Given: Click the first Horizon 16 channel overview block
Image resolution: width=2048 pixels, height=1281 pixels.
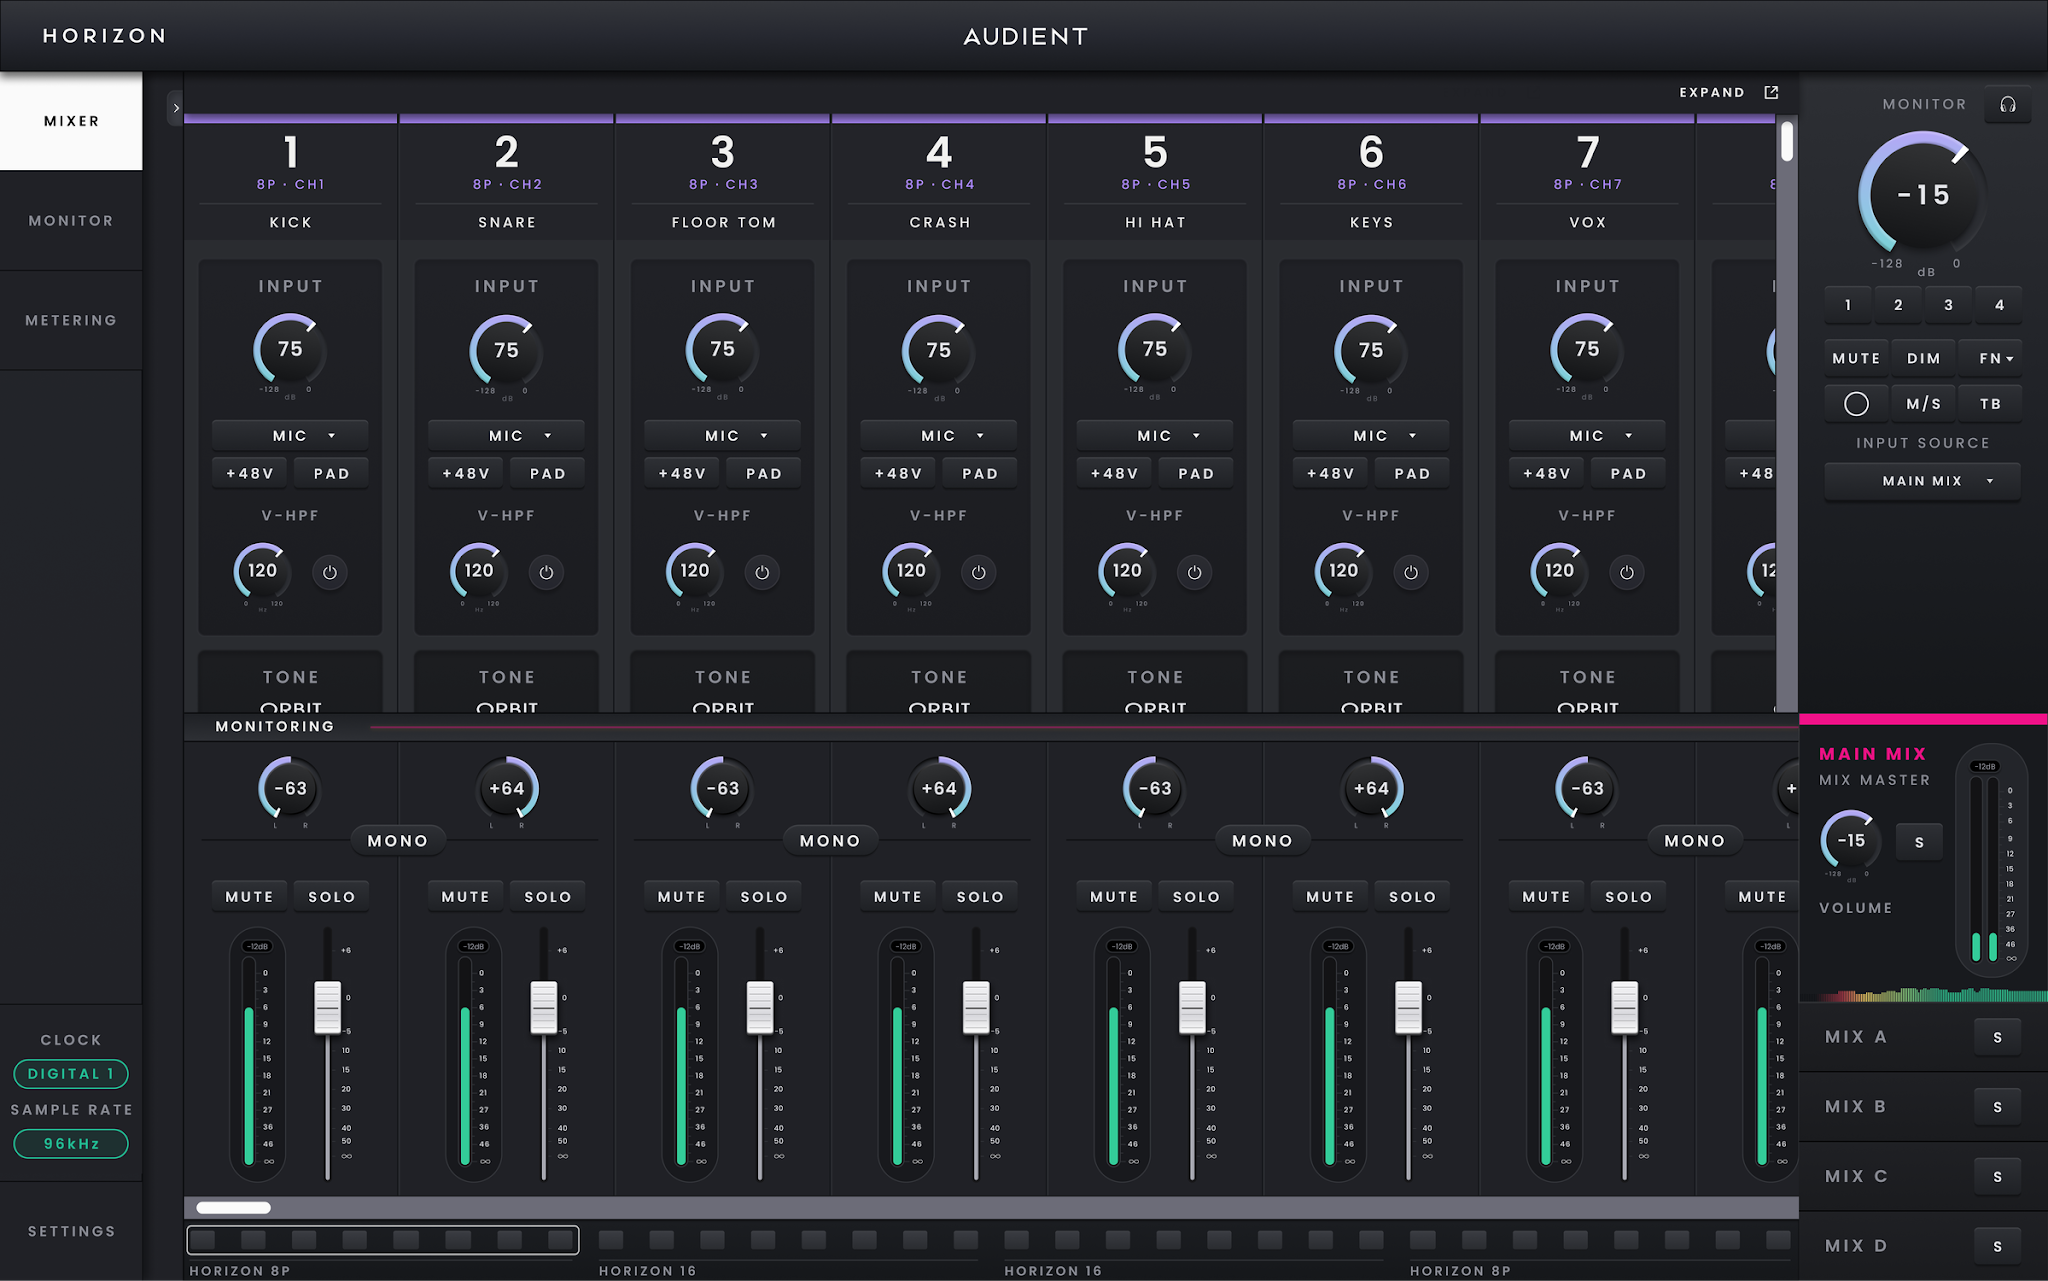Looking at the screenshot, I should coord(610,1240).
